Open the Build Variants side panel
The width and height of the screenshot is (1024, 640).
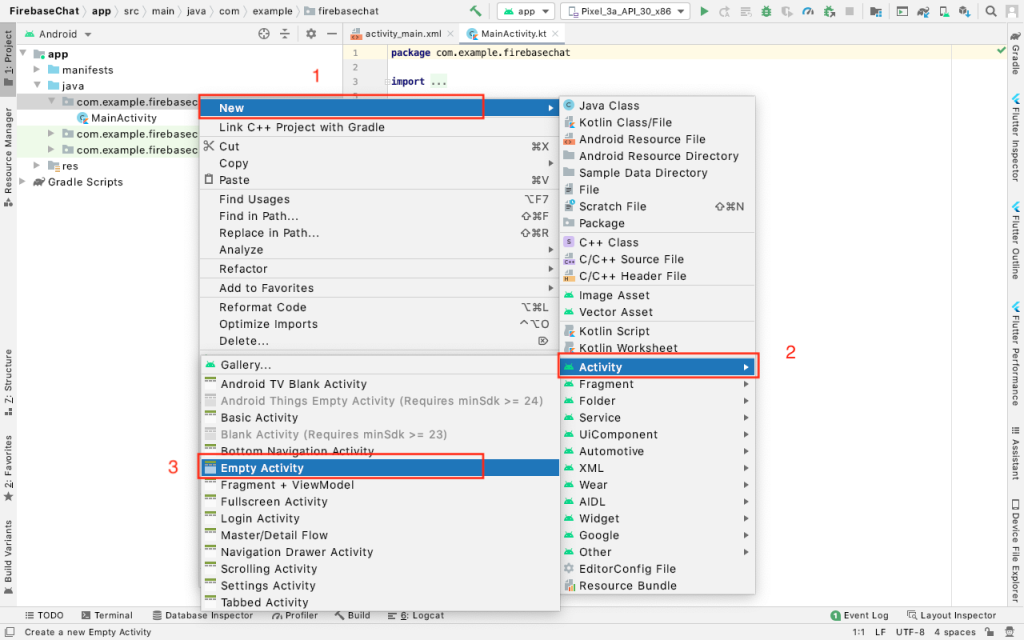point(8,557)
